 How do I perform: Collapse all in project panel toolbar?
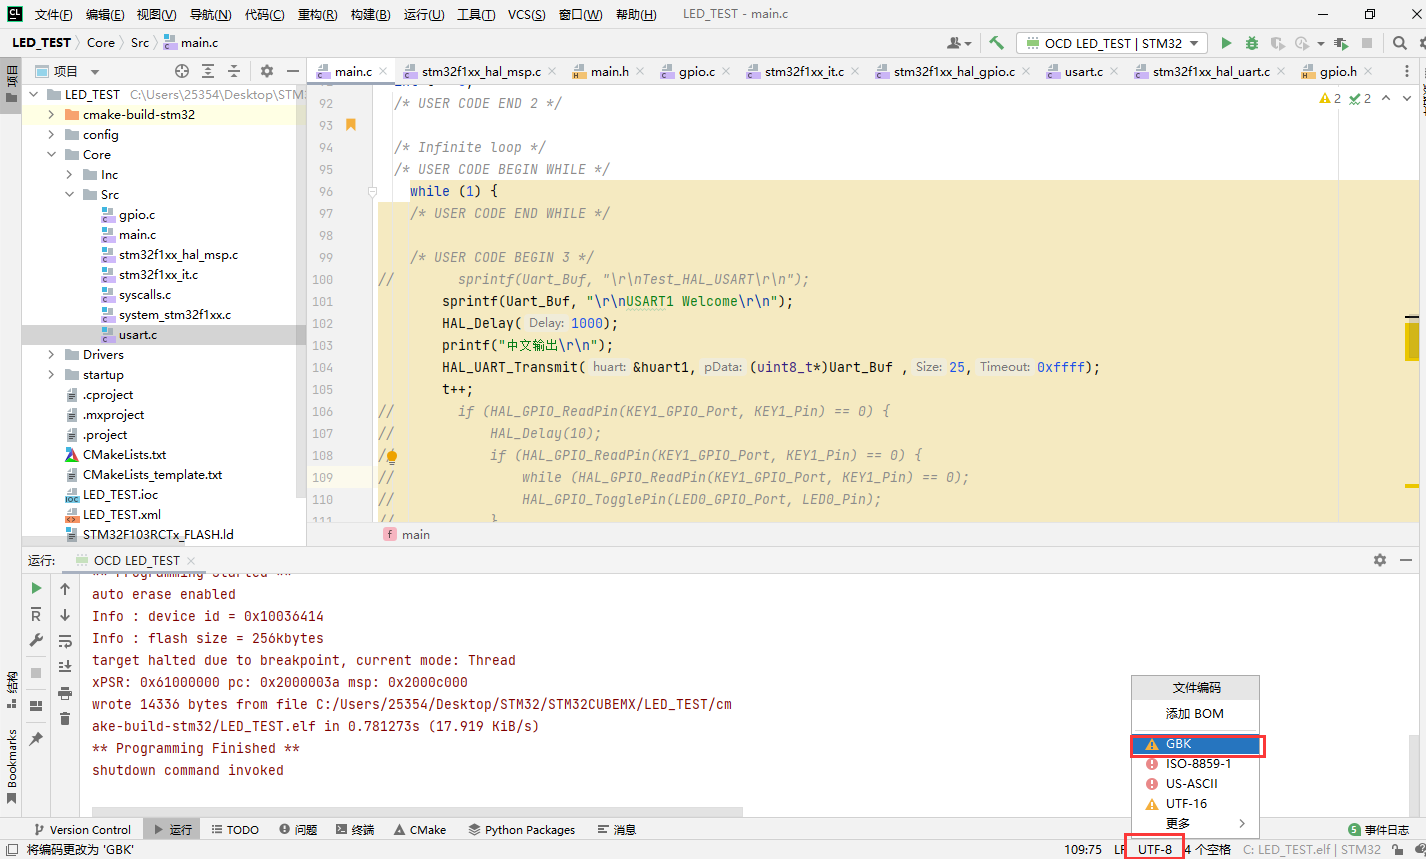click(234, 71)
